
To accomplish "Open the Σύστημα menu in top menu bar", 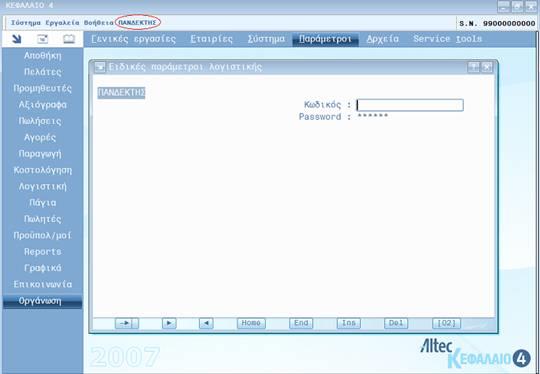I will click(26, 23).
